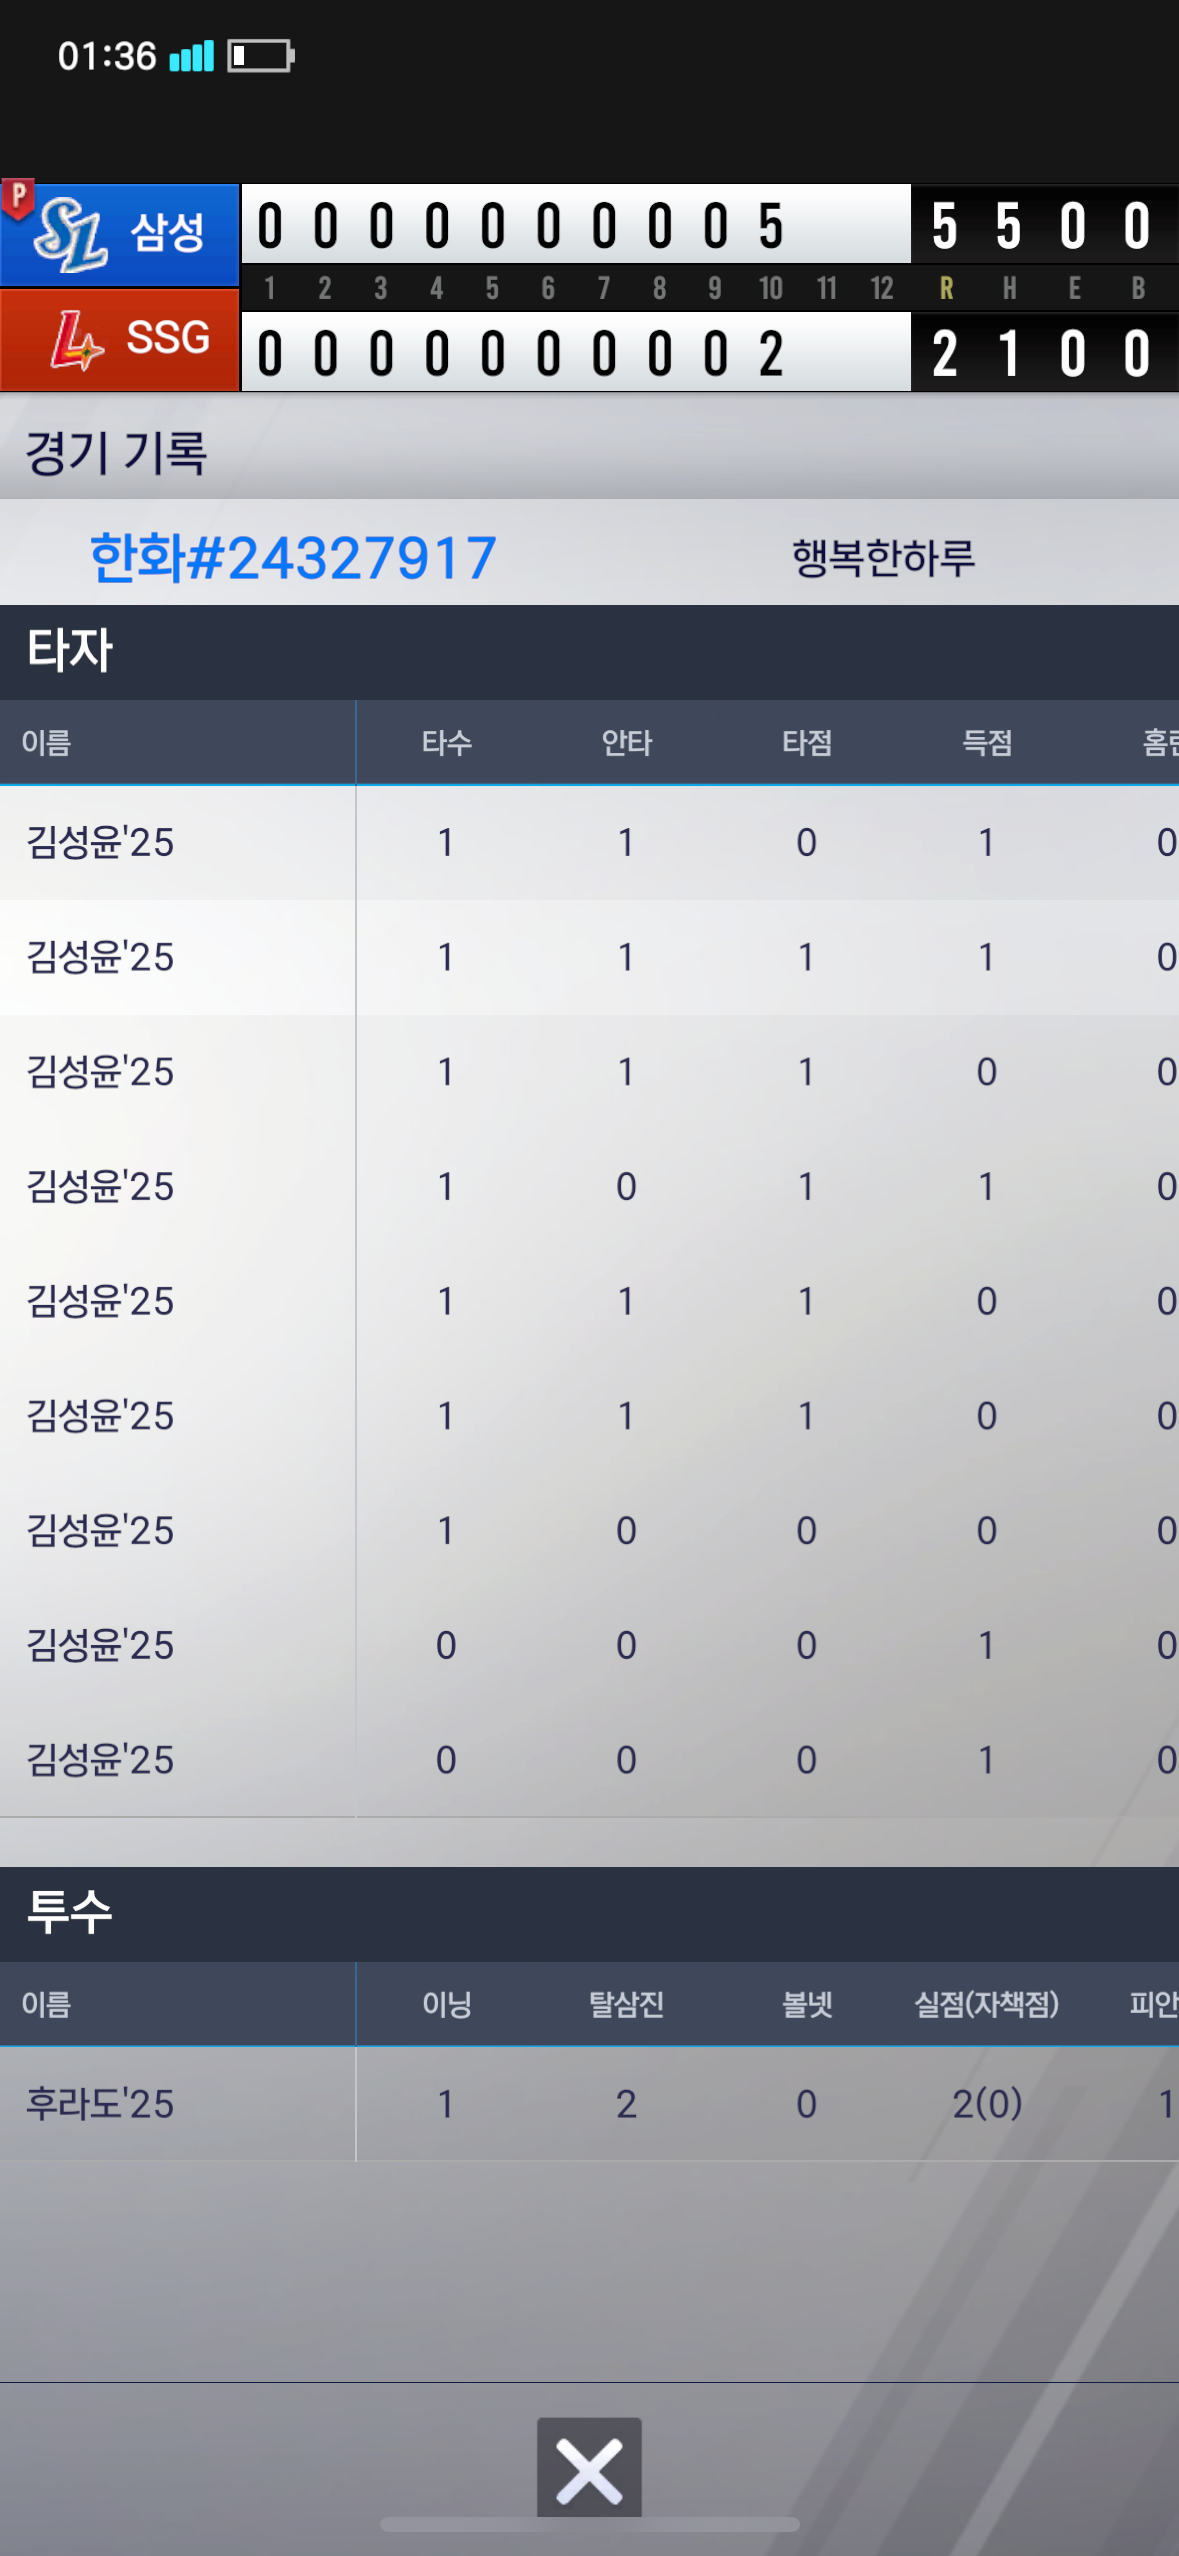Tap the battery icon in status bar
This screenshot has width=1179, height=2556.
pos(260,56)
